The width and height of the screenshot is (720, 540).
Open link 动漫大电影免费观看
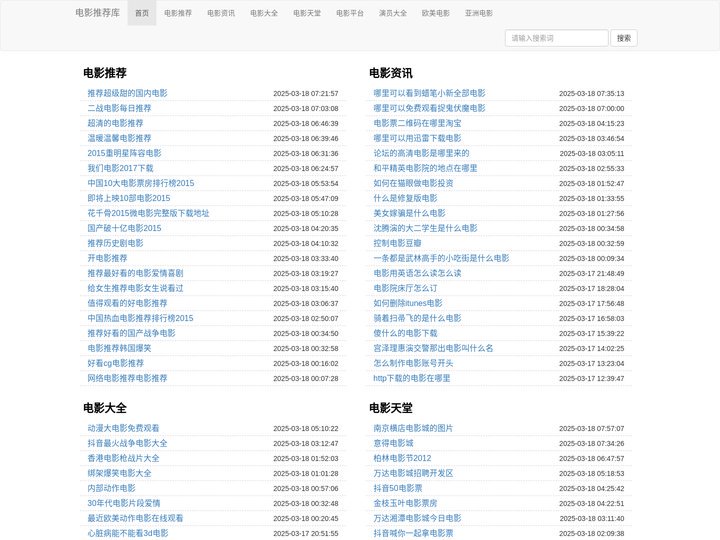coord(124,428)
